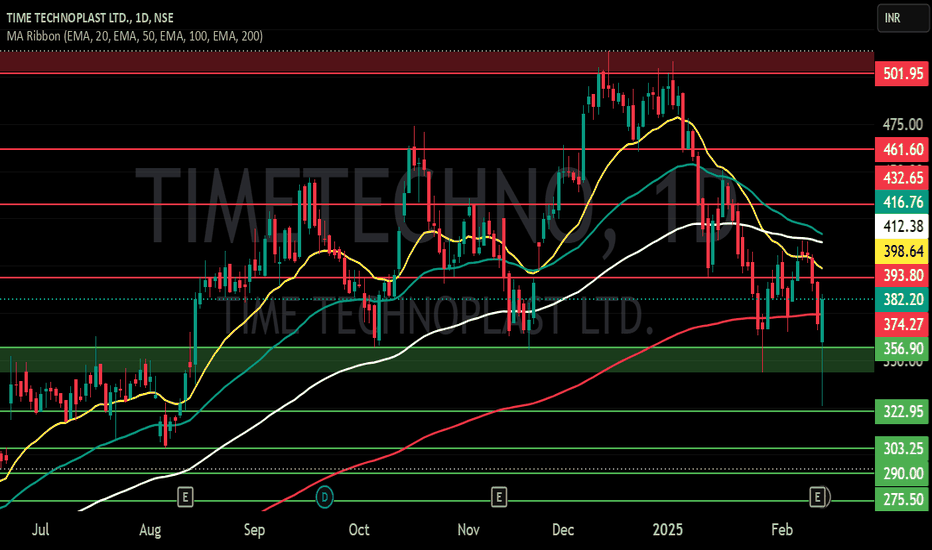Click the 290.00 support price label
The image size is (932, 550).
click(x=902, y=474)
